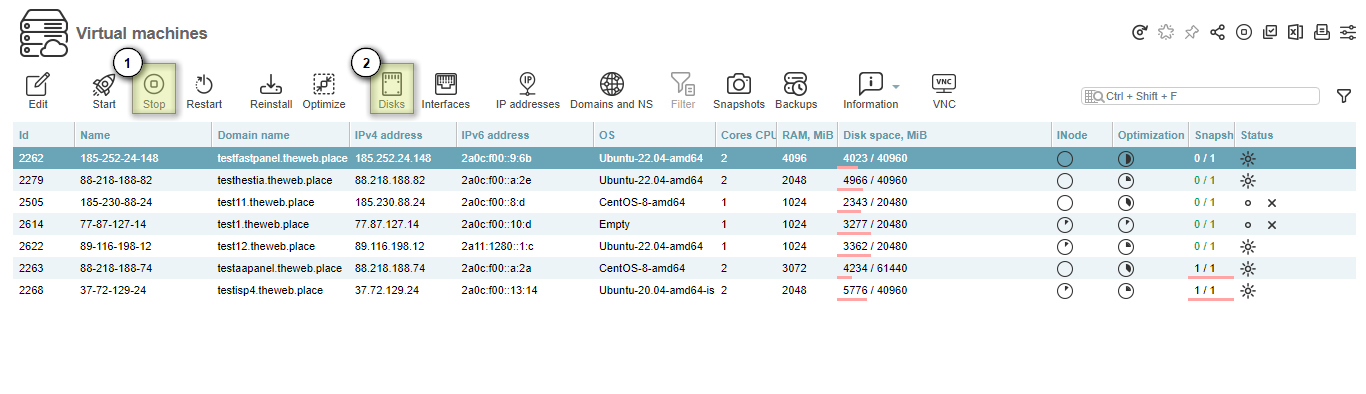
Task: Click the status sun icon for row 2279
Action: click(x=1247, y=180)
